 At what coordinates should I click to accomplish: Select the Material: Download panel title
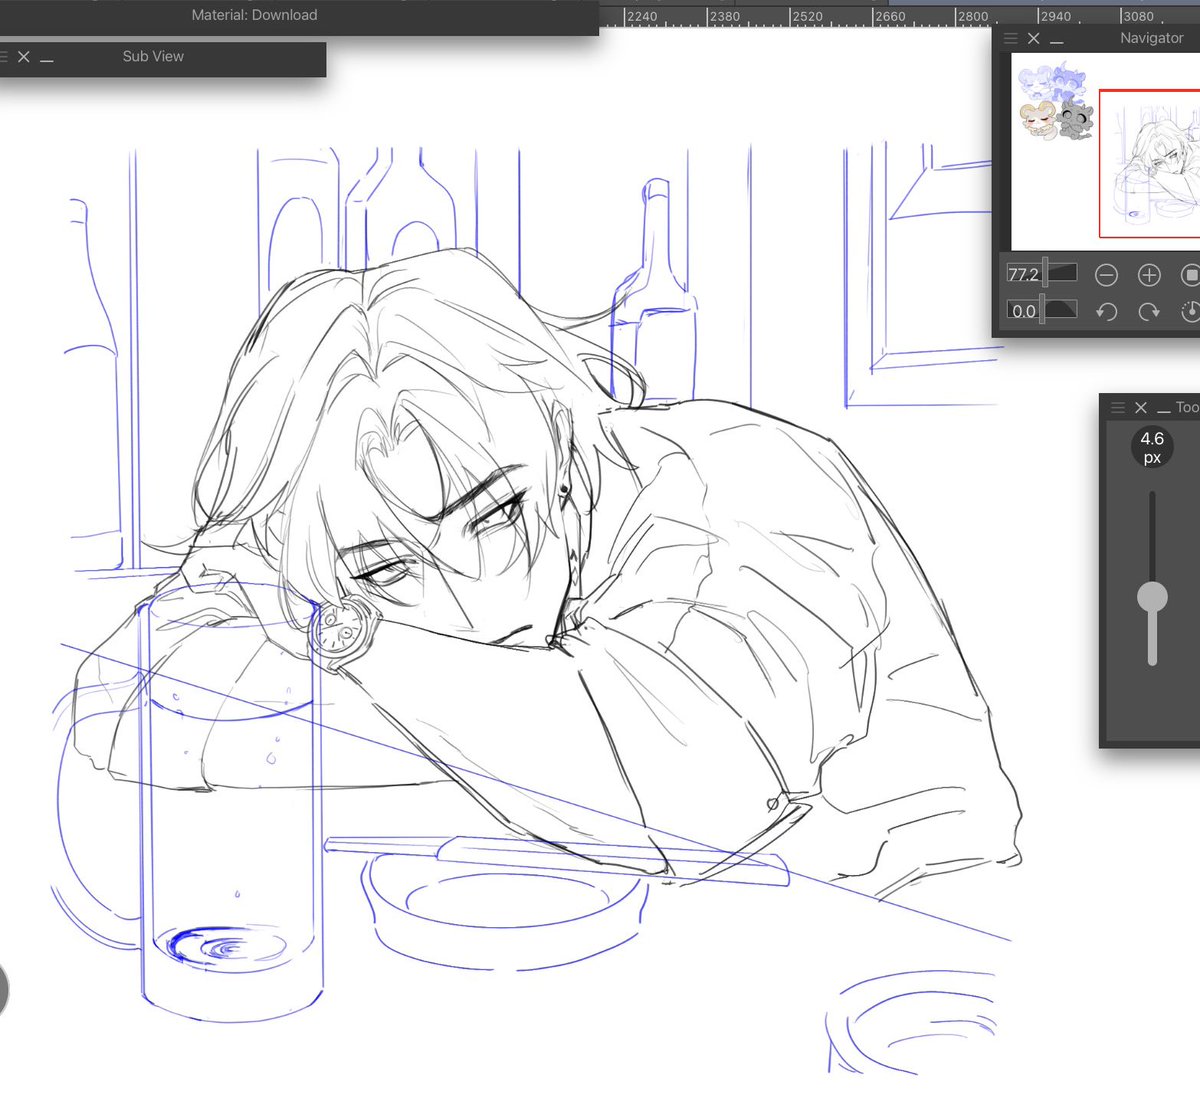tap(254, 15)
